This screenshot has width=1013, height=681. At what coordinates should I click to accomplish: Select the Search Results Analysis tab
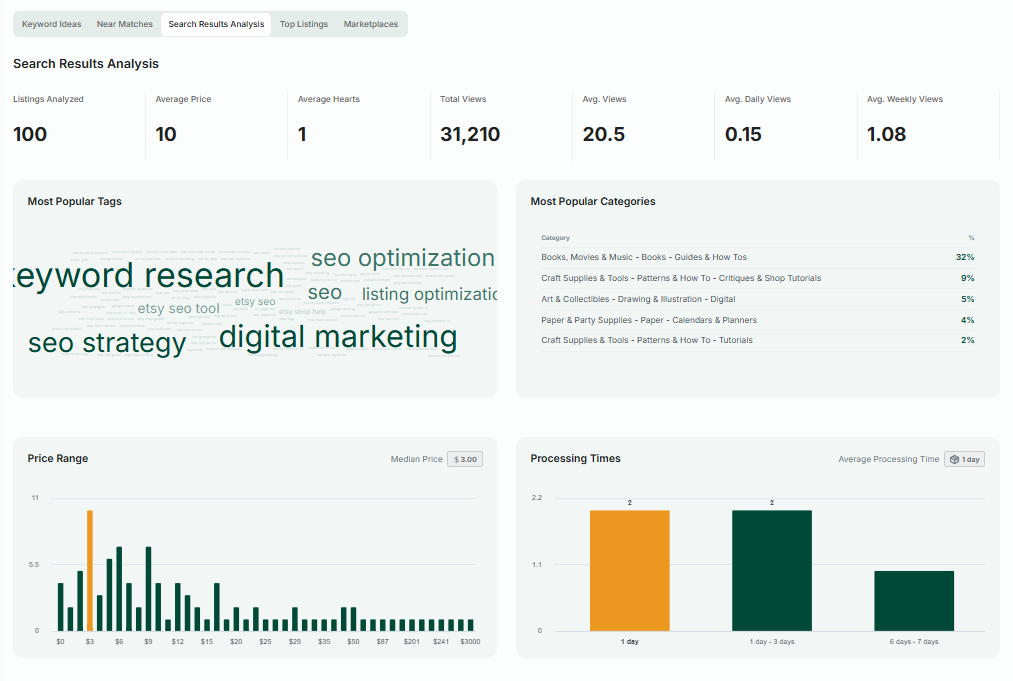pyautogui.click(x=215, y=24)
